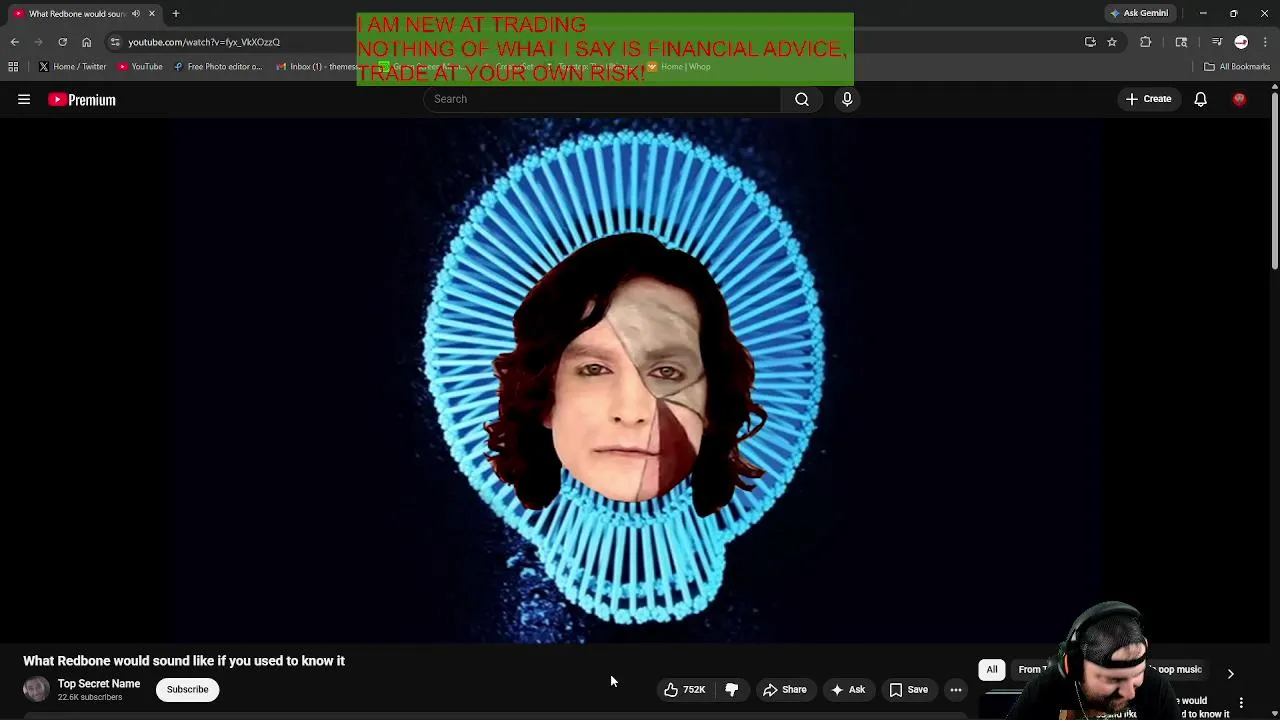Start voice search with microphone icon
Screen dimensions: 1280x720
(847, 99)
